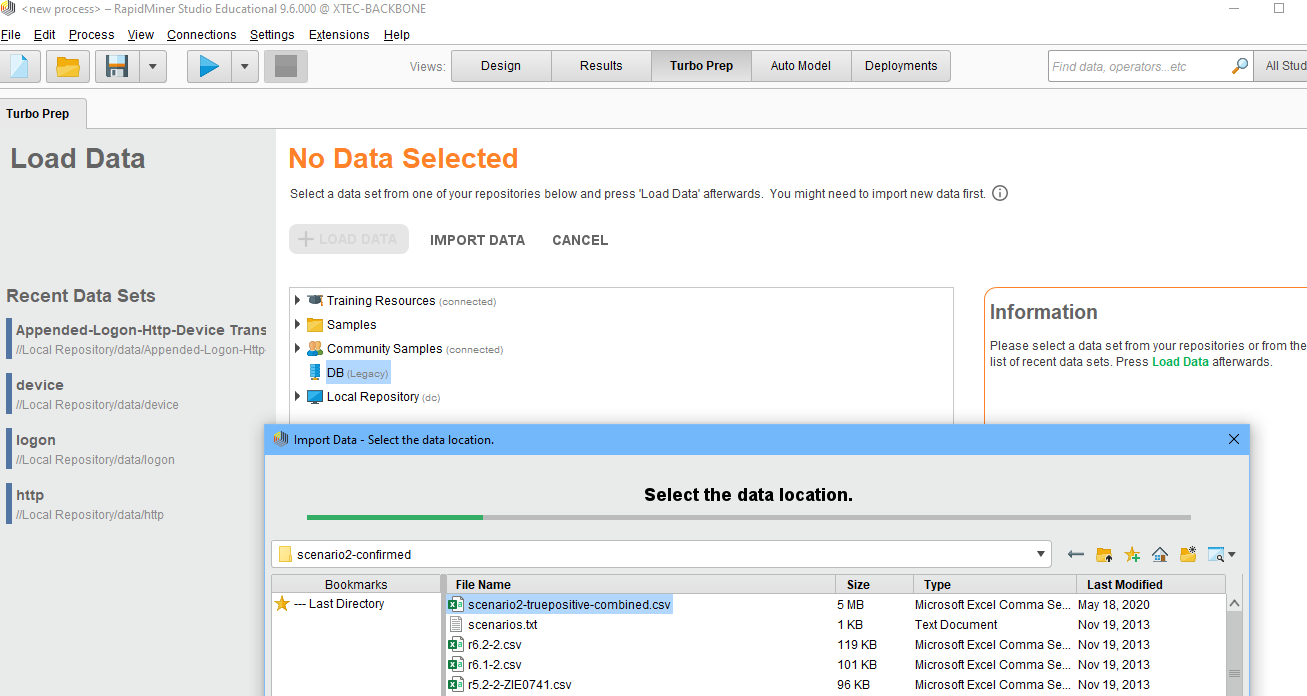Open the View menu
Image resolution: width=1307 pixels, height=696 pixels.
click(x=141, y=34)
